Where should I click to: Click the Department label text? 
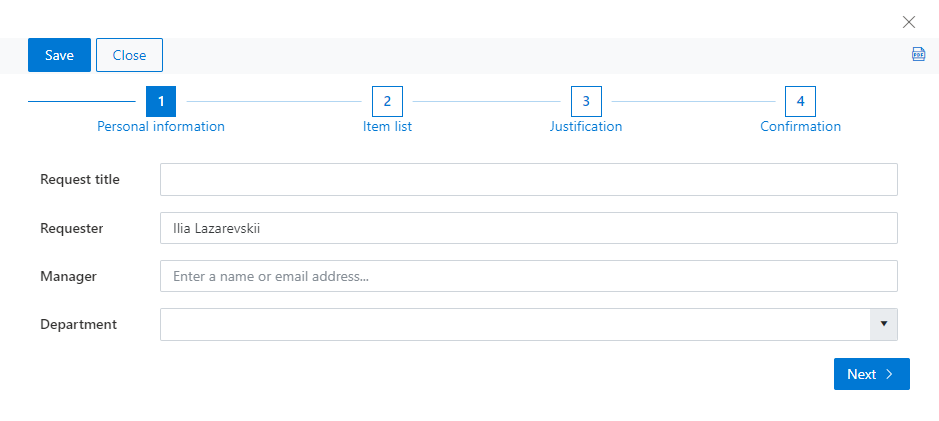point(78,324)
